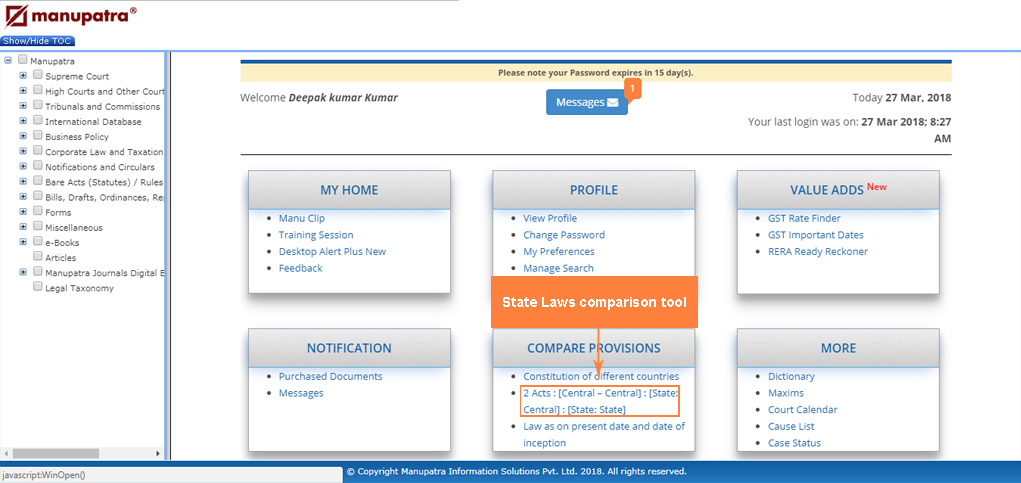The width and height of the screenshot is (1021, 483).
Task: Open the GST Rate Finder link
Action: click(x=803, y=218)
